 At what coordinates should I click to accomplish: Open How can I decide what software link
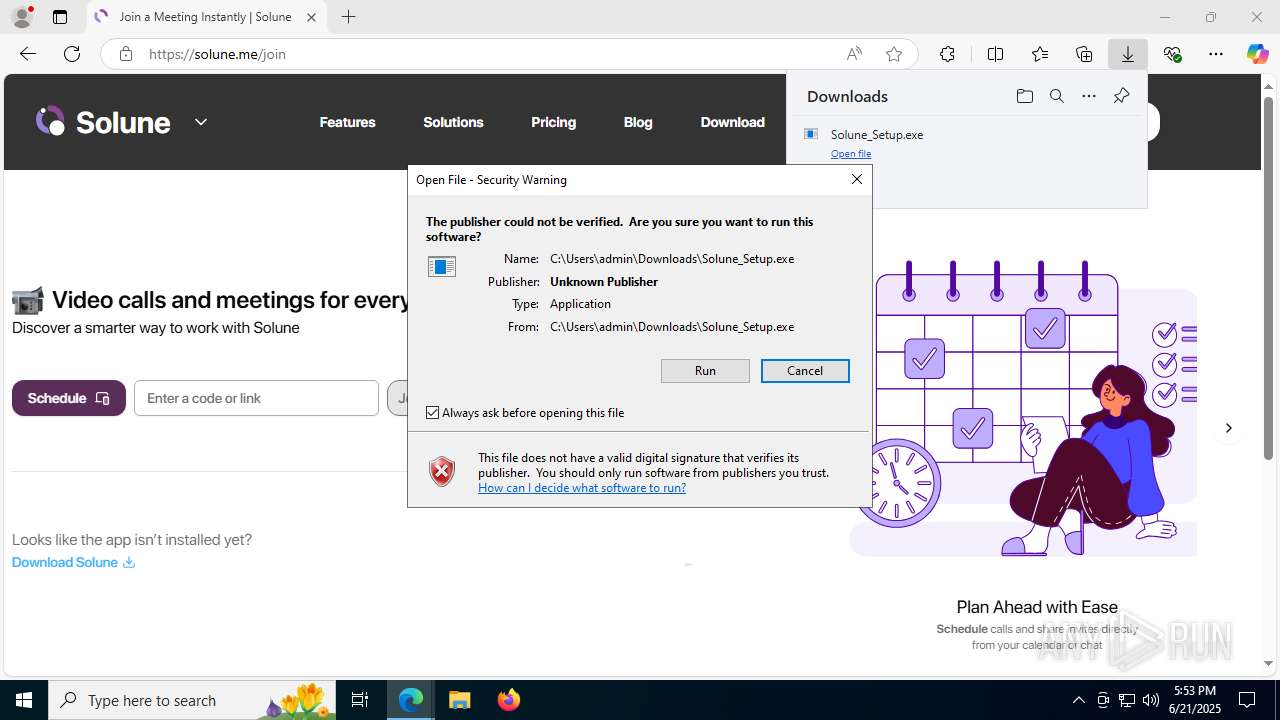(x=582, y=488)
